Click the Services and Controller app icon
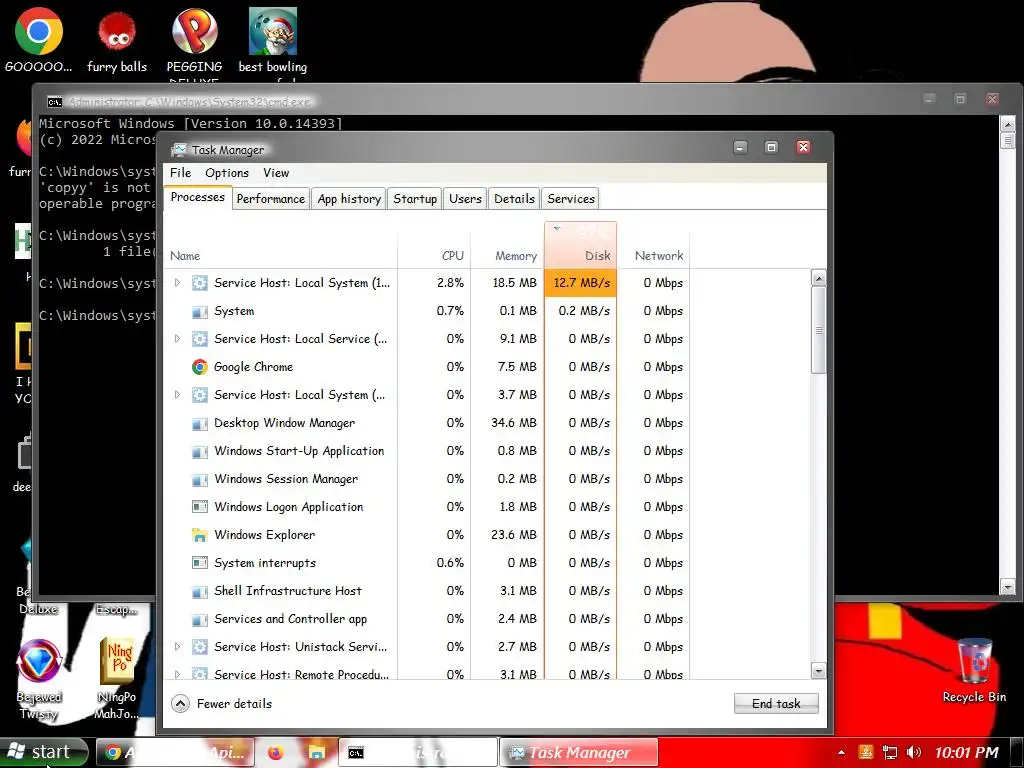 [200, 619]
